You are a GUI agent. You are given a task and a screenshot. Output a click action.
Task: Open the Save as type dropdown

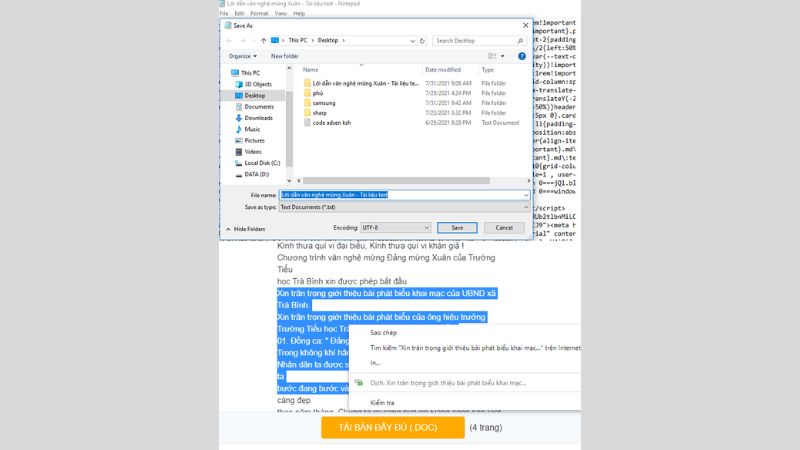(402, 207)
